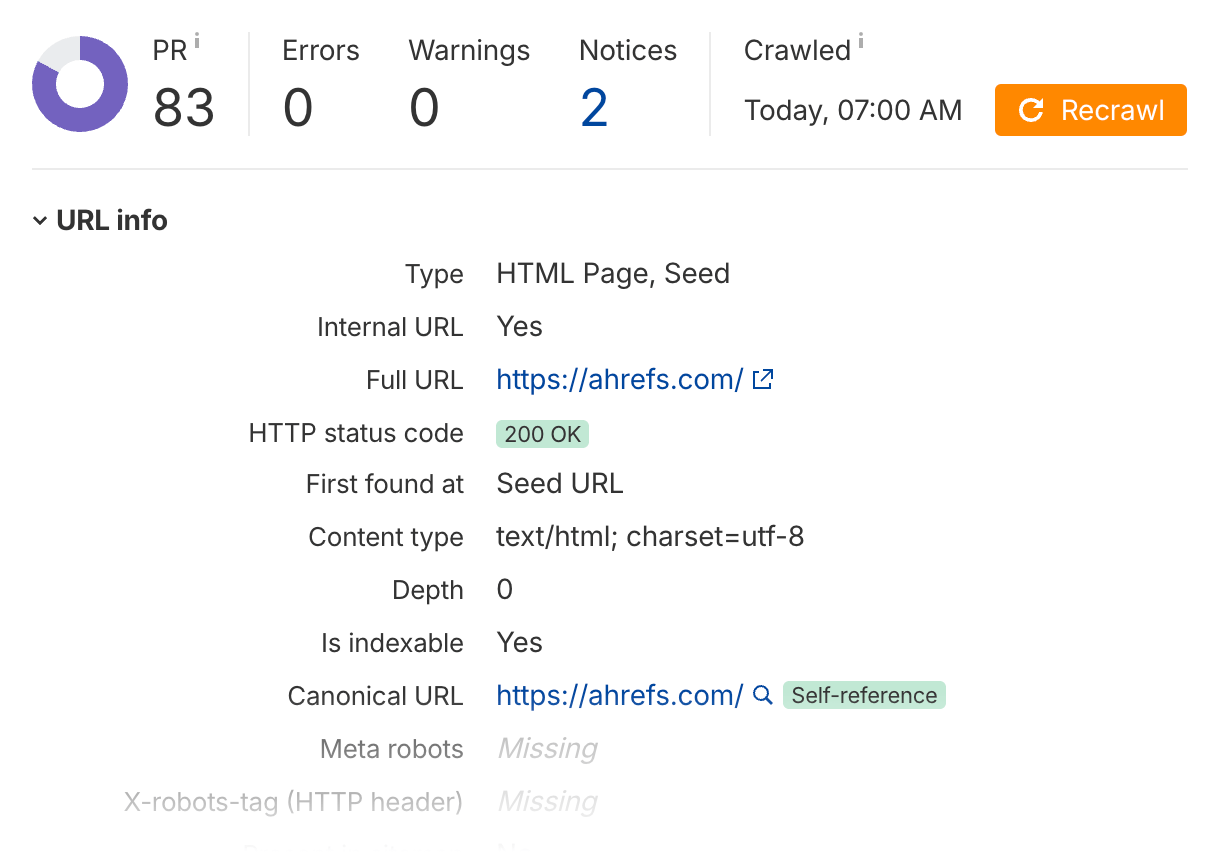Image resolution: width=1218 pixels, height=852 pixels.
Task: Click the Full URL ahrefs.com link
Action: (x=619, y=380)
